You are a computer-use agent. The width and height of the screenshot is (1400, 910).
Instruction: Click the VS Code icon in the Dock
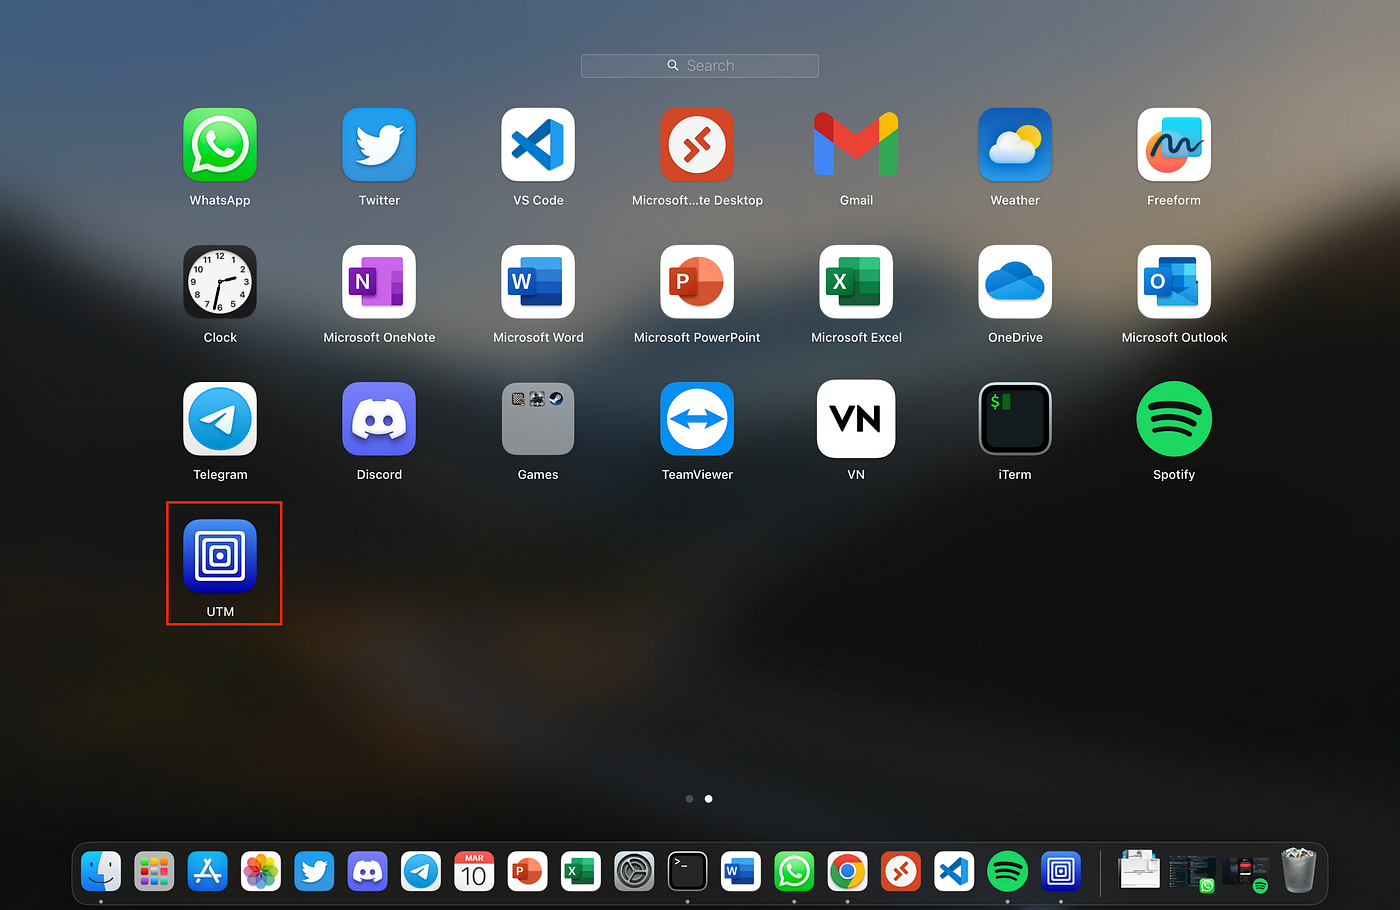point(954,872)
